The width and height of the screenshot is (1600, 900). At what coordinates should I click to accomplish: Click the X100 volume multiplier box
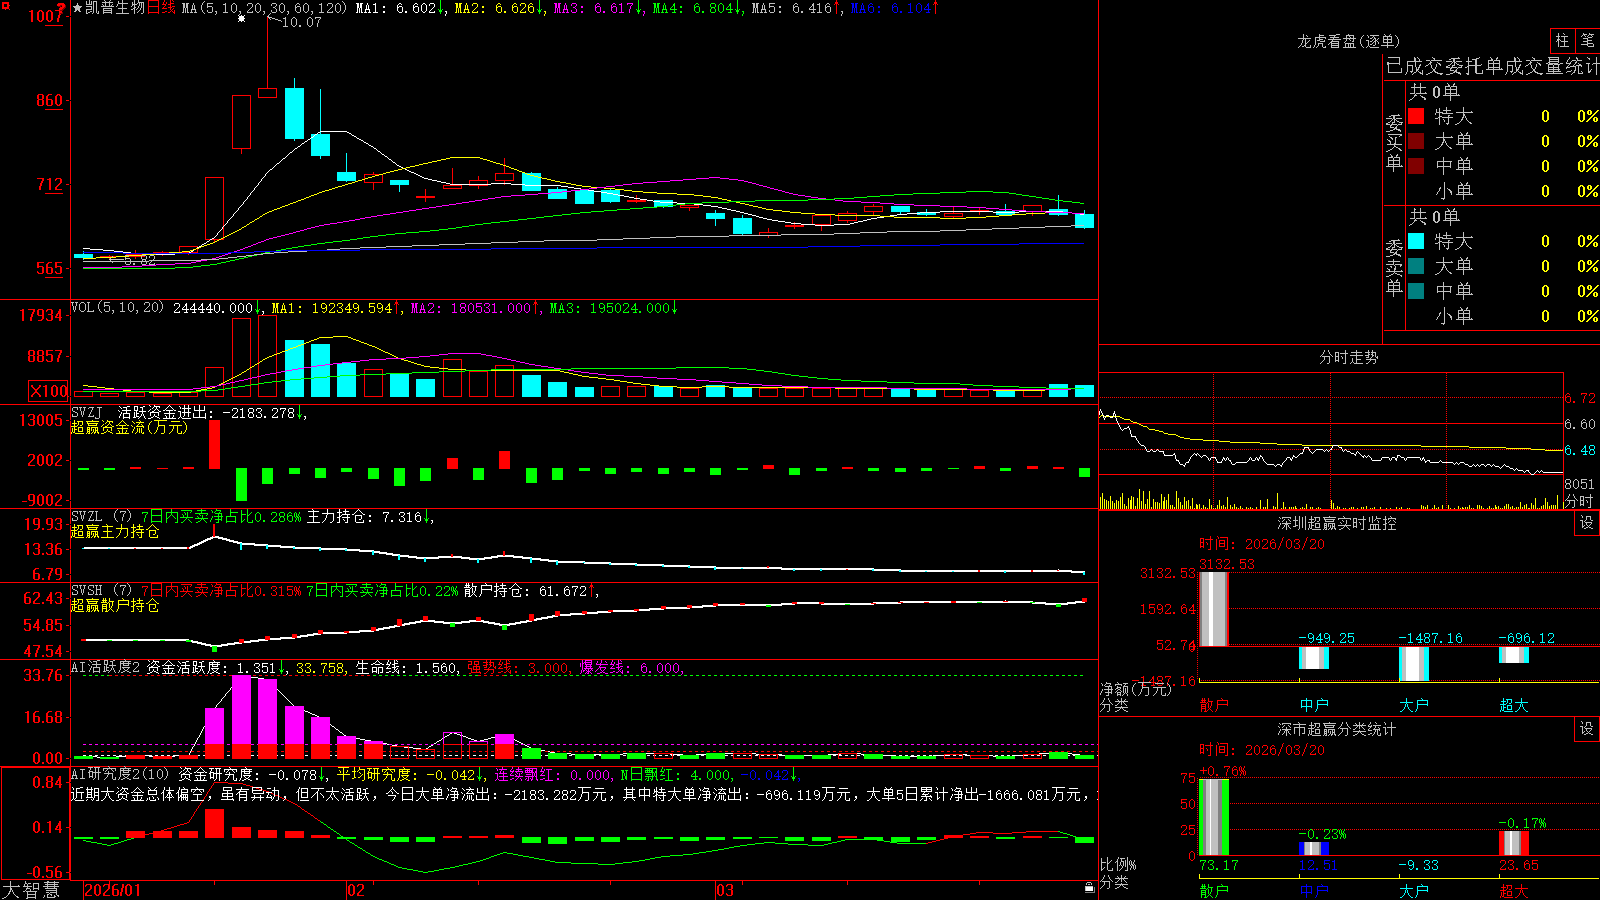click(x=49, y=391)
